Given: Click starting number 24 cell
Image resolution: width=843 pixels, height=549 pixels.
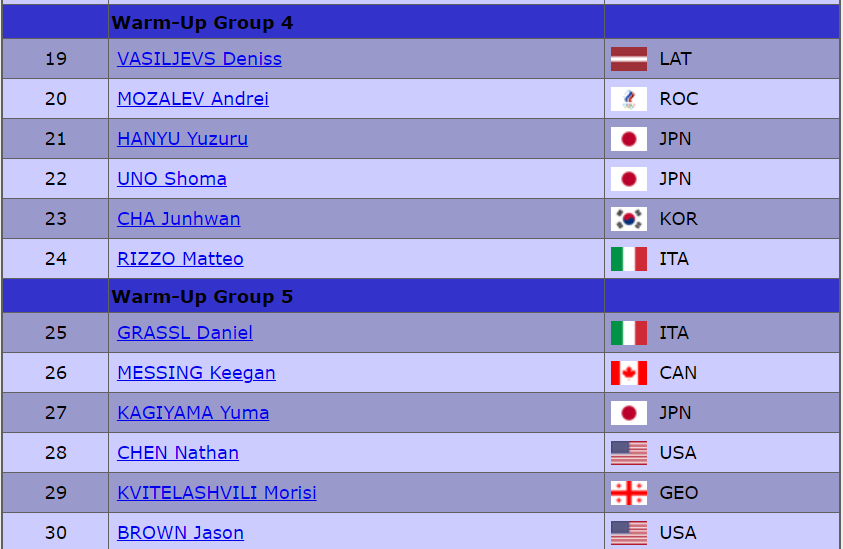Looking at the screenshot, I should pos(56,259).
